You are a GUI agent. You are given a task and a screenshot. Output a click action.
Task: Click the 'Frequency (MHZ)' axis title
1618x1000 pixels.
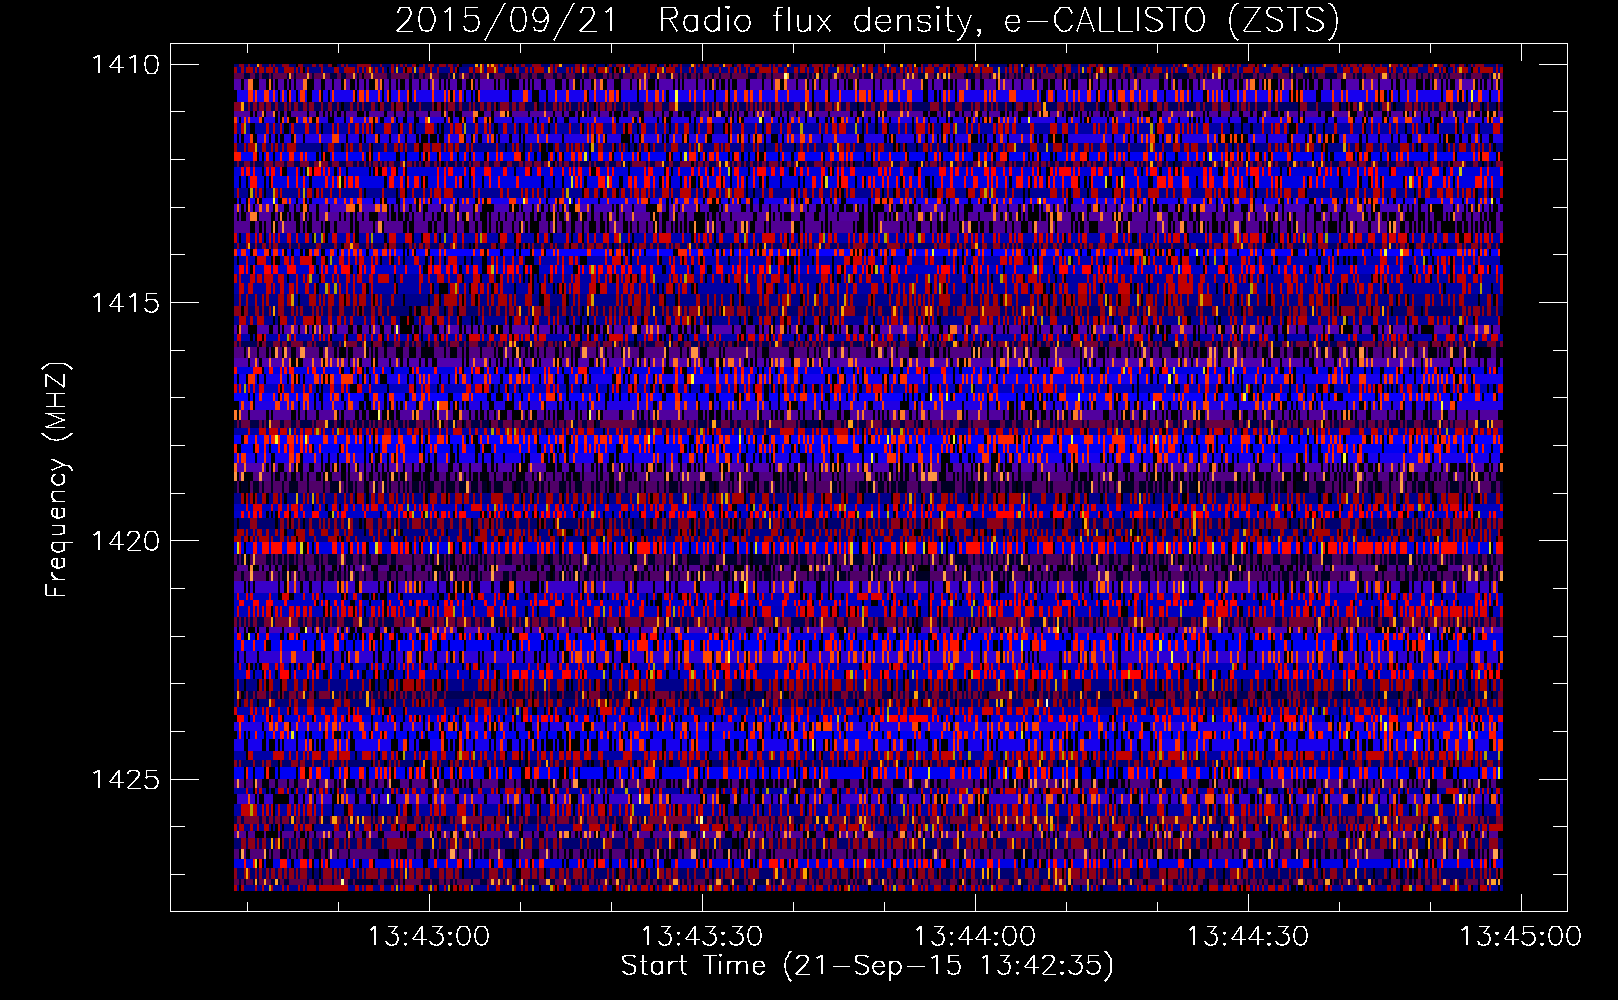coord(58,480)
